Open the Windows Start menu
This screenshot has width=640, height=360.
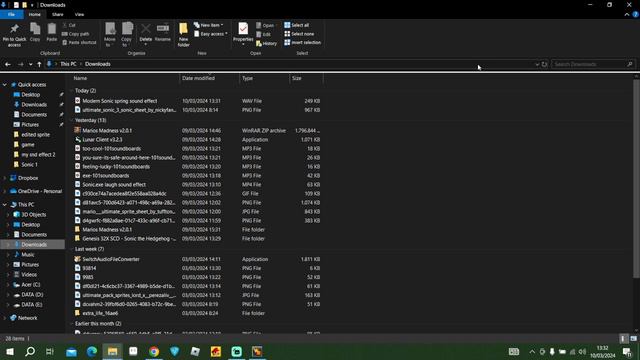(9, 351)
